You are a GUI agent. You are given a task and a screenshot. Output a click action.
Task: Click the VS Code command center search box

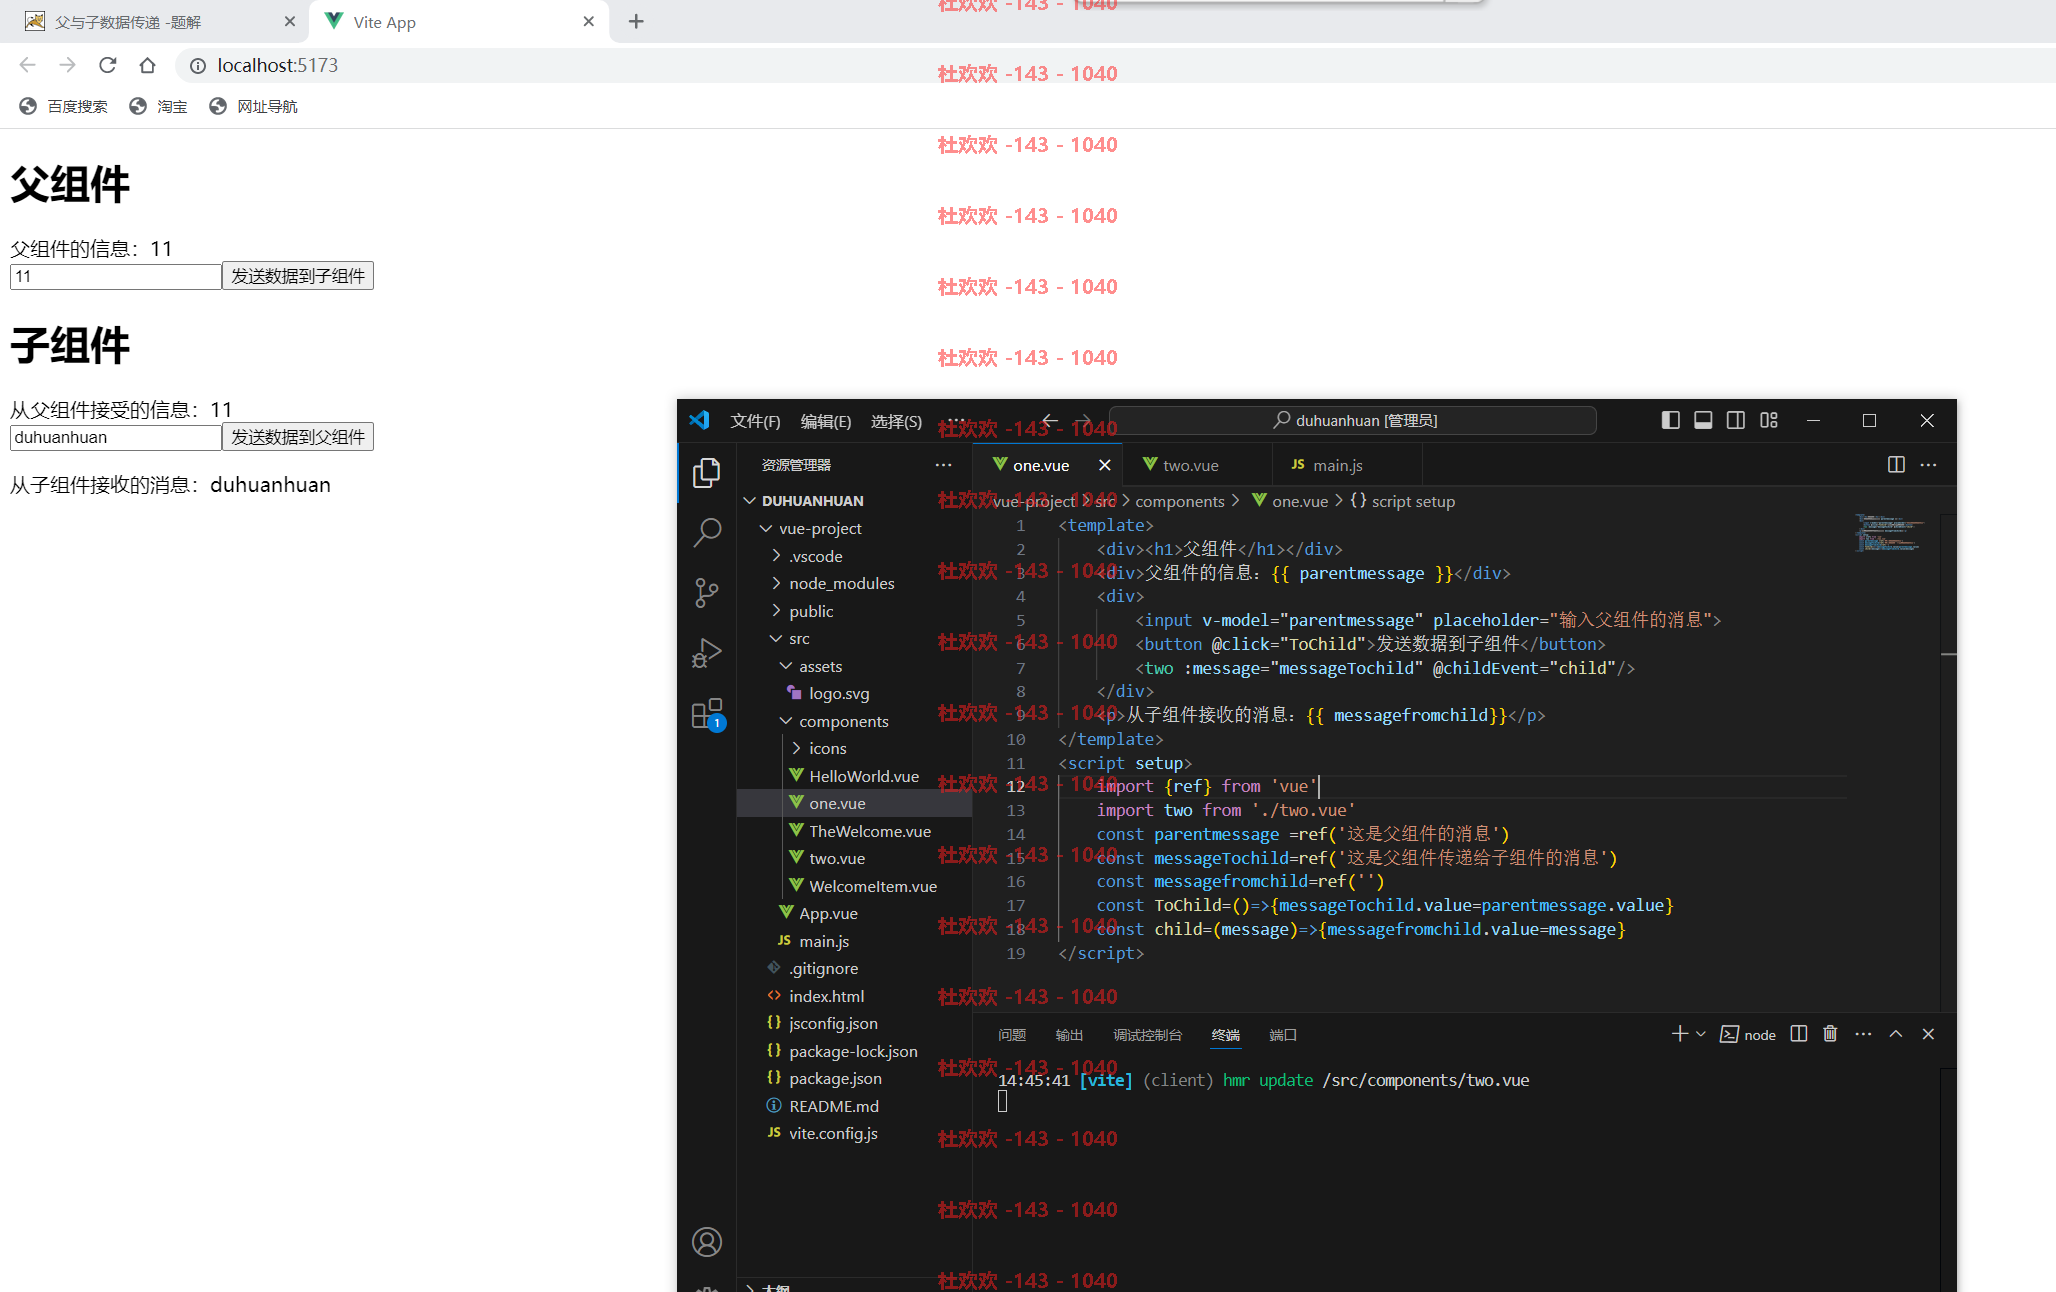click(x=1353, y=420)
